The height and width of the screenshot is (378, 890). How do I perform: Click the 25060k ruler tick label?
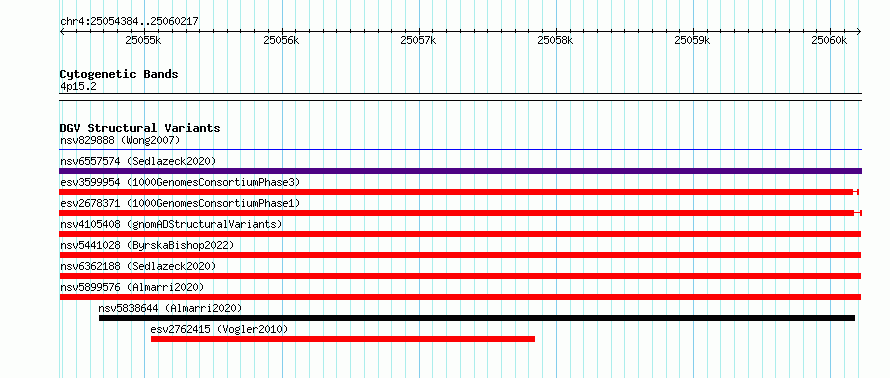(830, 40)
